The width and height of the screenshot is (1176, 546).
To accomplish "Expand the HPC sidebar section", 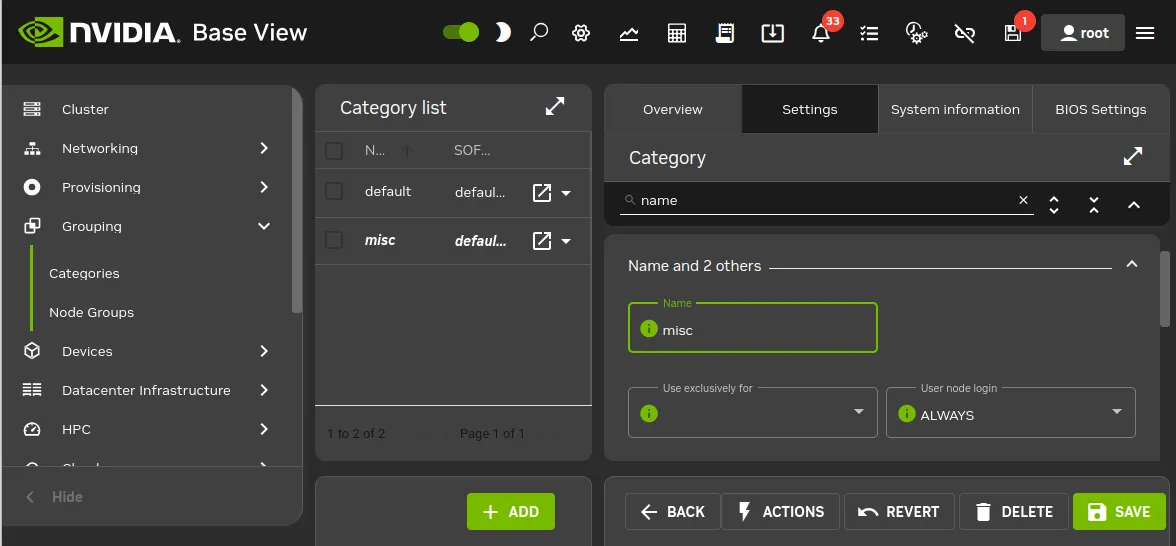I will (x=147, y=430).
